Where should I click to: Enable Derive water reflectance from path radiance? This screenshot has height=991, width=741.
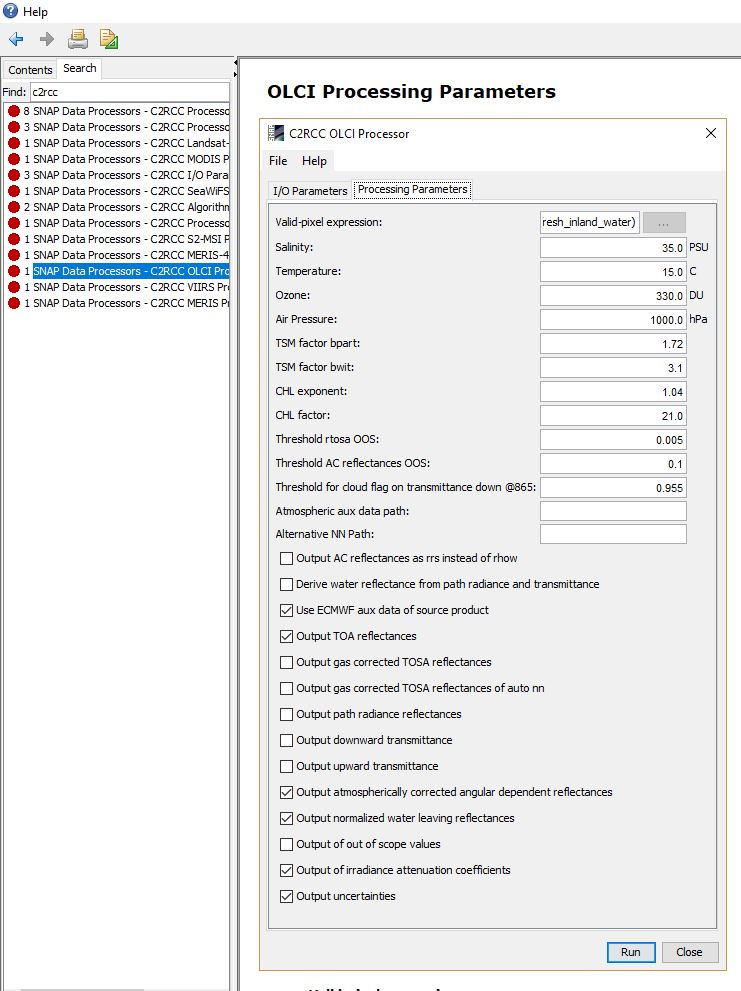pos(286,584)
